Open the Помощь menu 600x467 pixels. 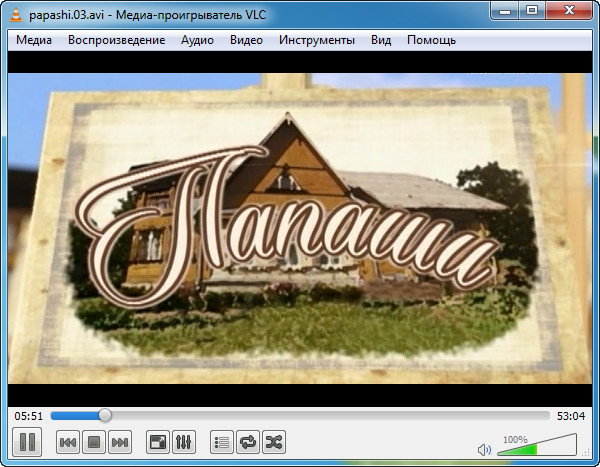(x=431, y=40)
